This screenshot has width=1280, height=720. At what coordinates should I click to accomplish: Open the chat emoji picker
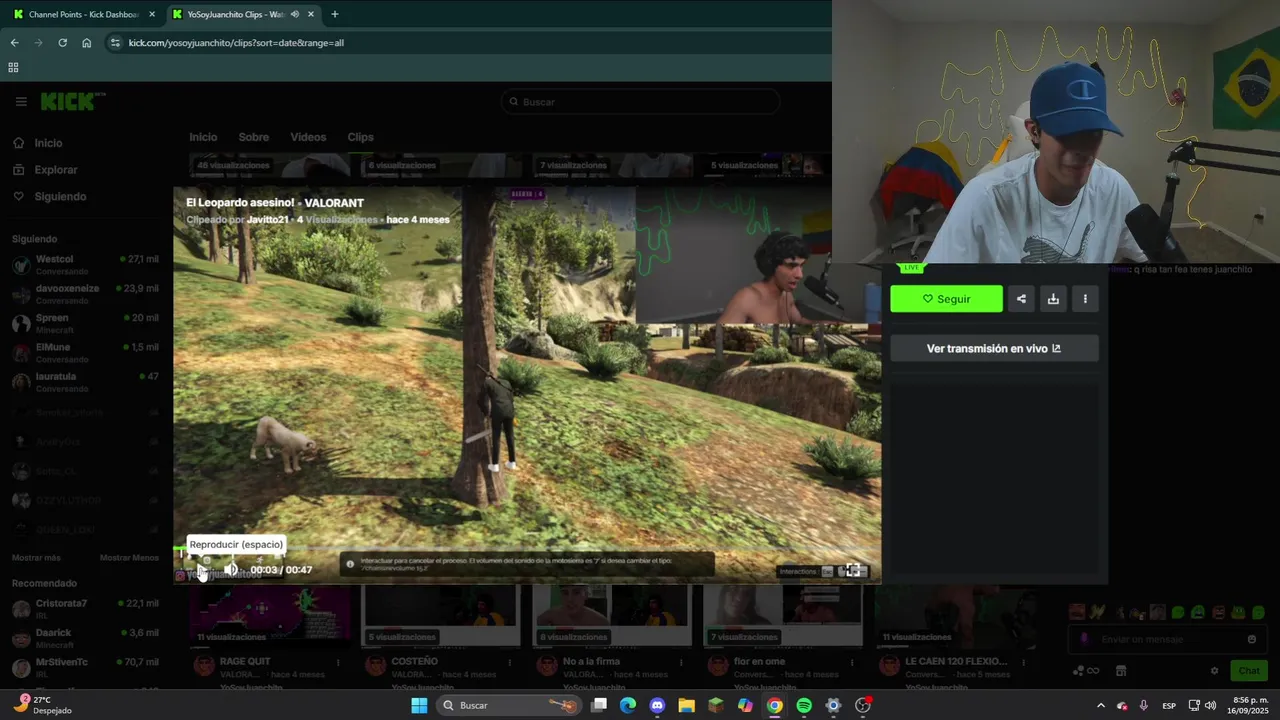click(x=1252, y=639)
